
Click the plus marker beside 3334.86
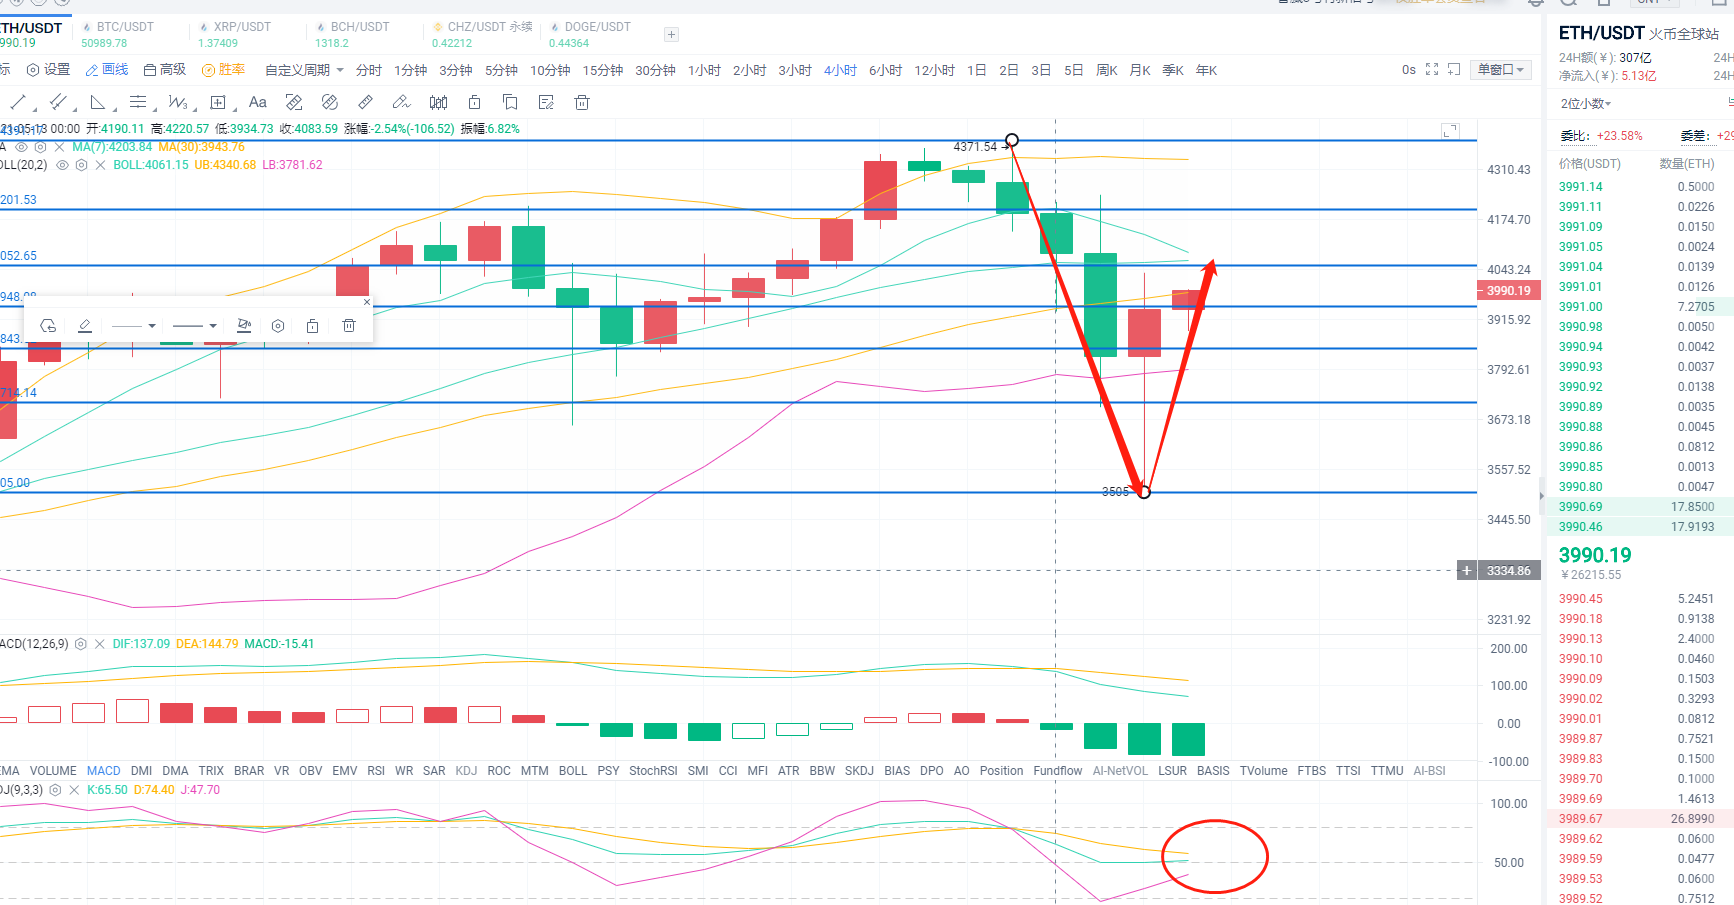[1466, 571]
